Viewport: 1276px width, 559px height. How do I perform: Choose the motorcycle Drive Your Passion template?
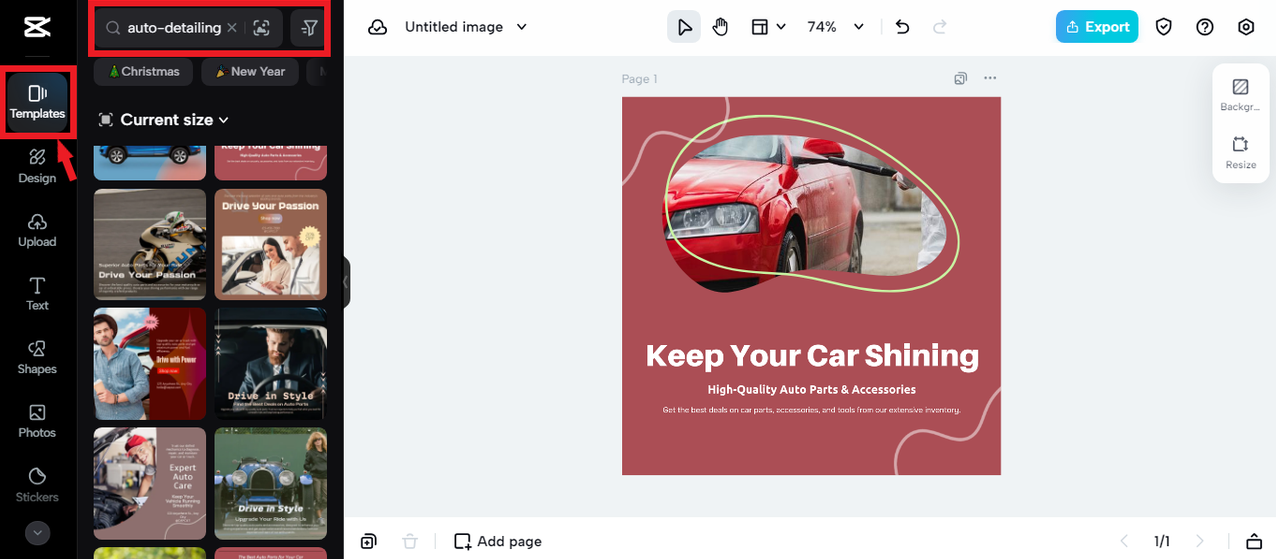(150, 244)
